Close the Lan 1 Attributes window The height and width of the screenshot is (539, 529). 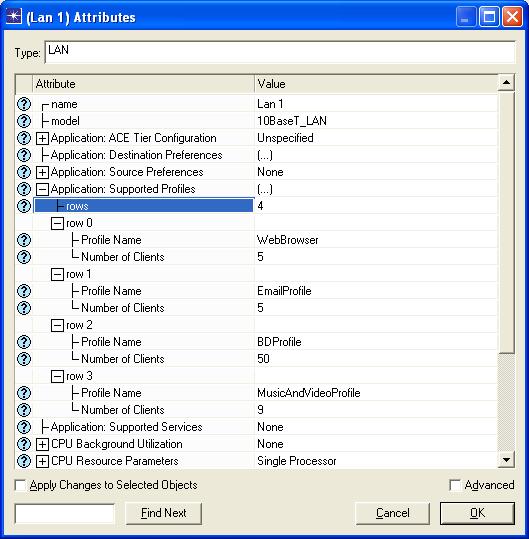512,16
